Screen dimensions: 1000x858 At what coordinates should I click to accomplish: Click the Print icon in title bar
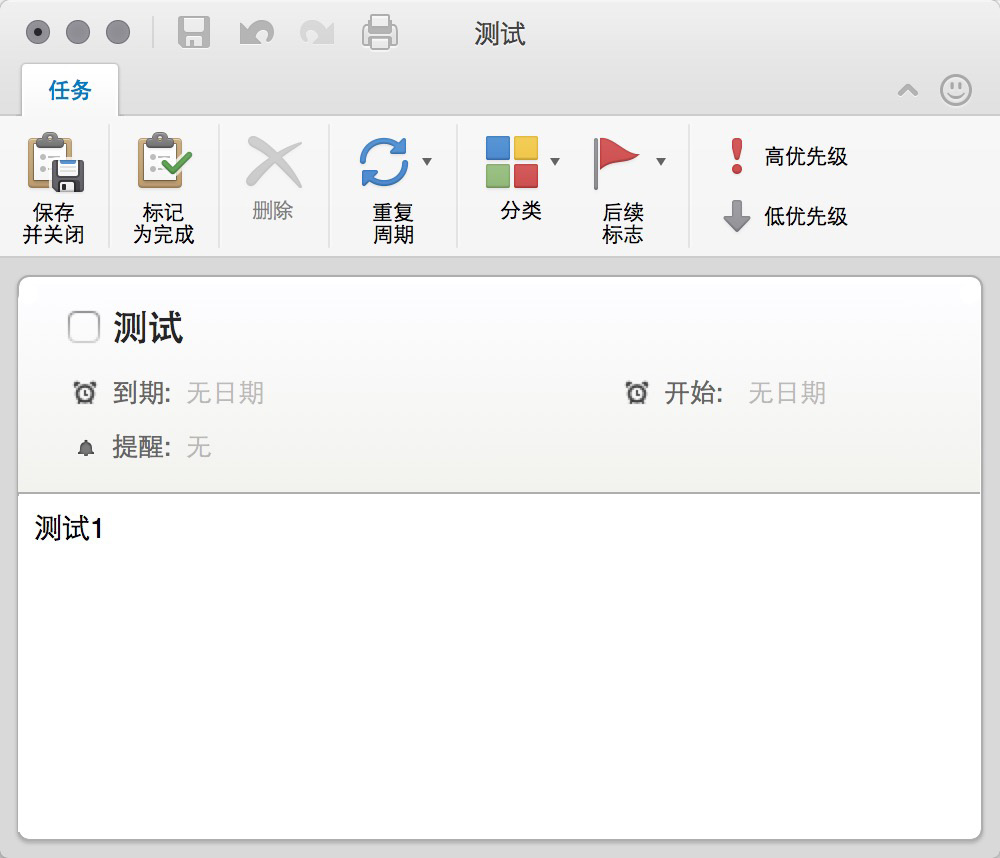pyautogui.click(x=380, y=32)
